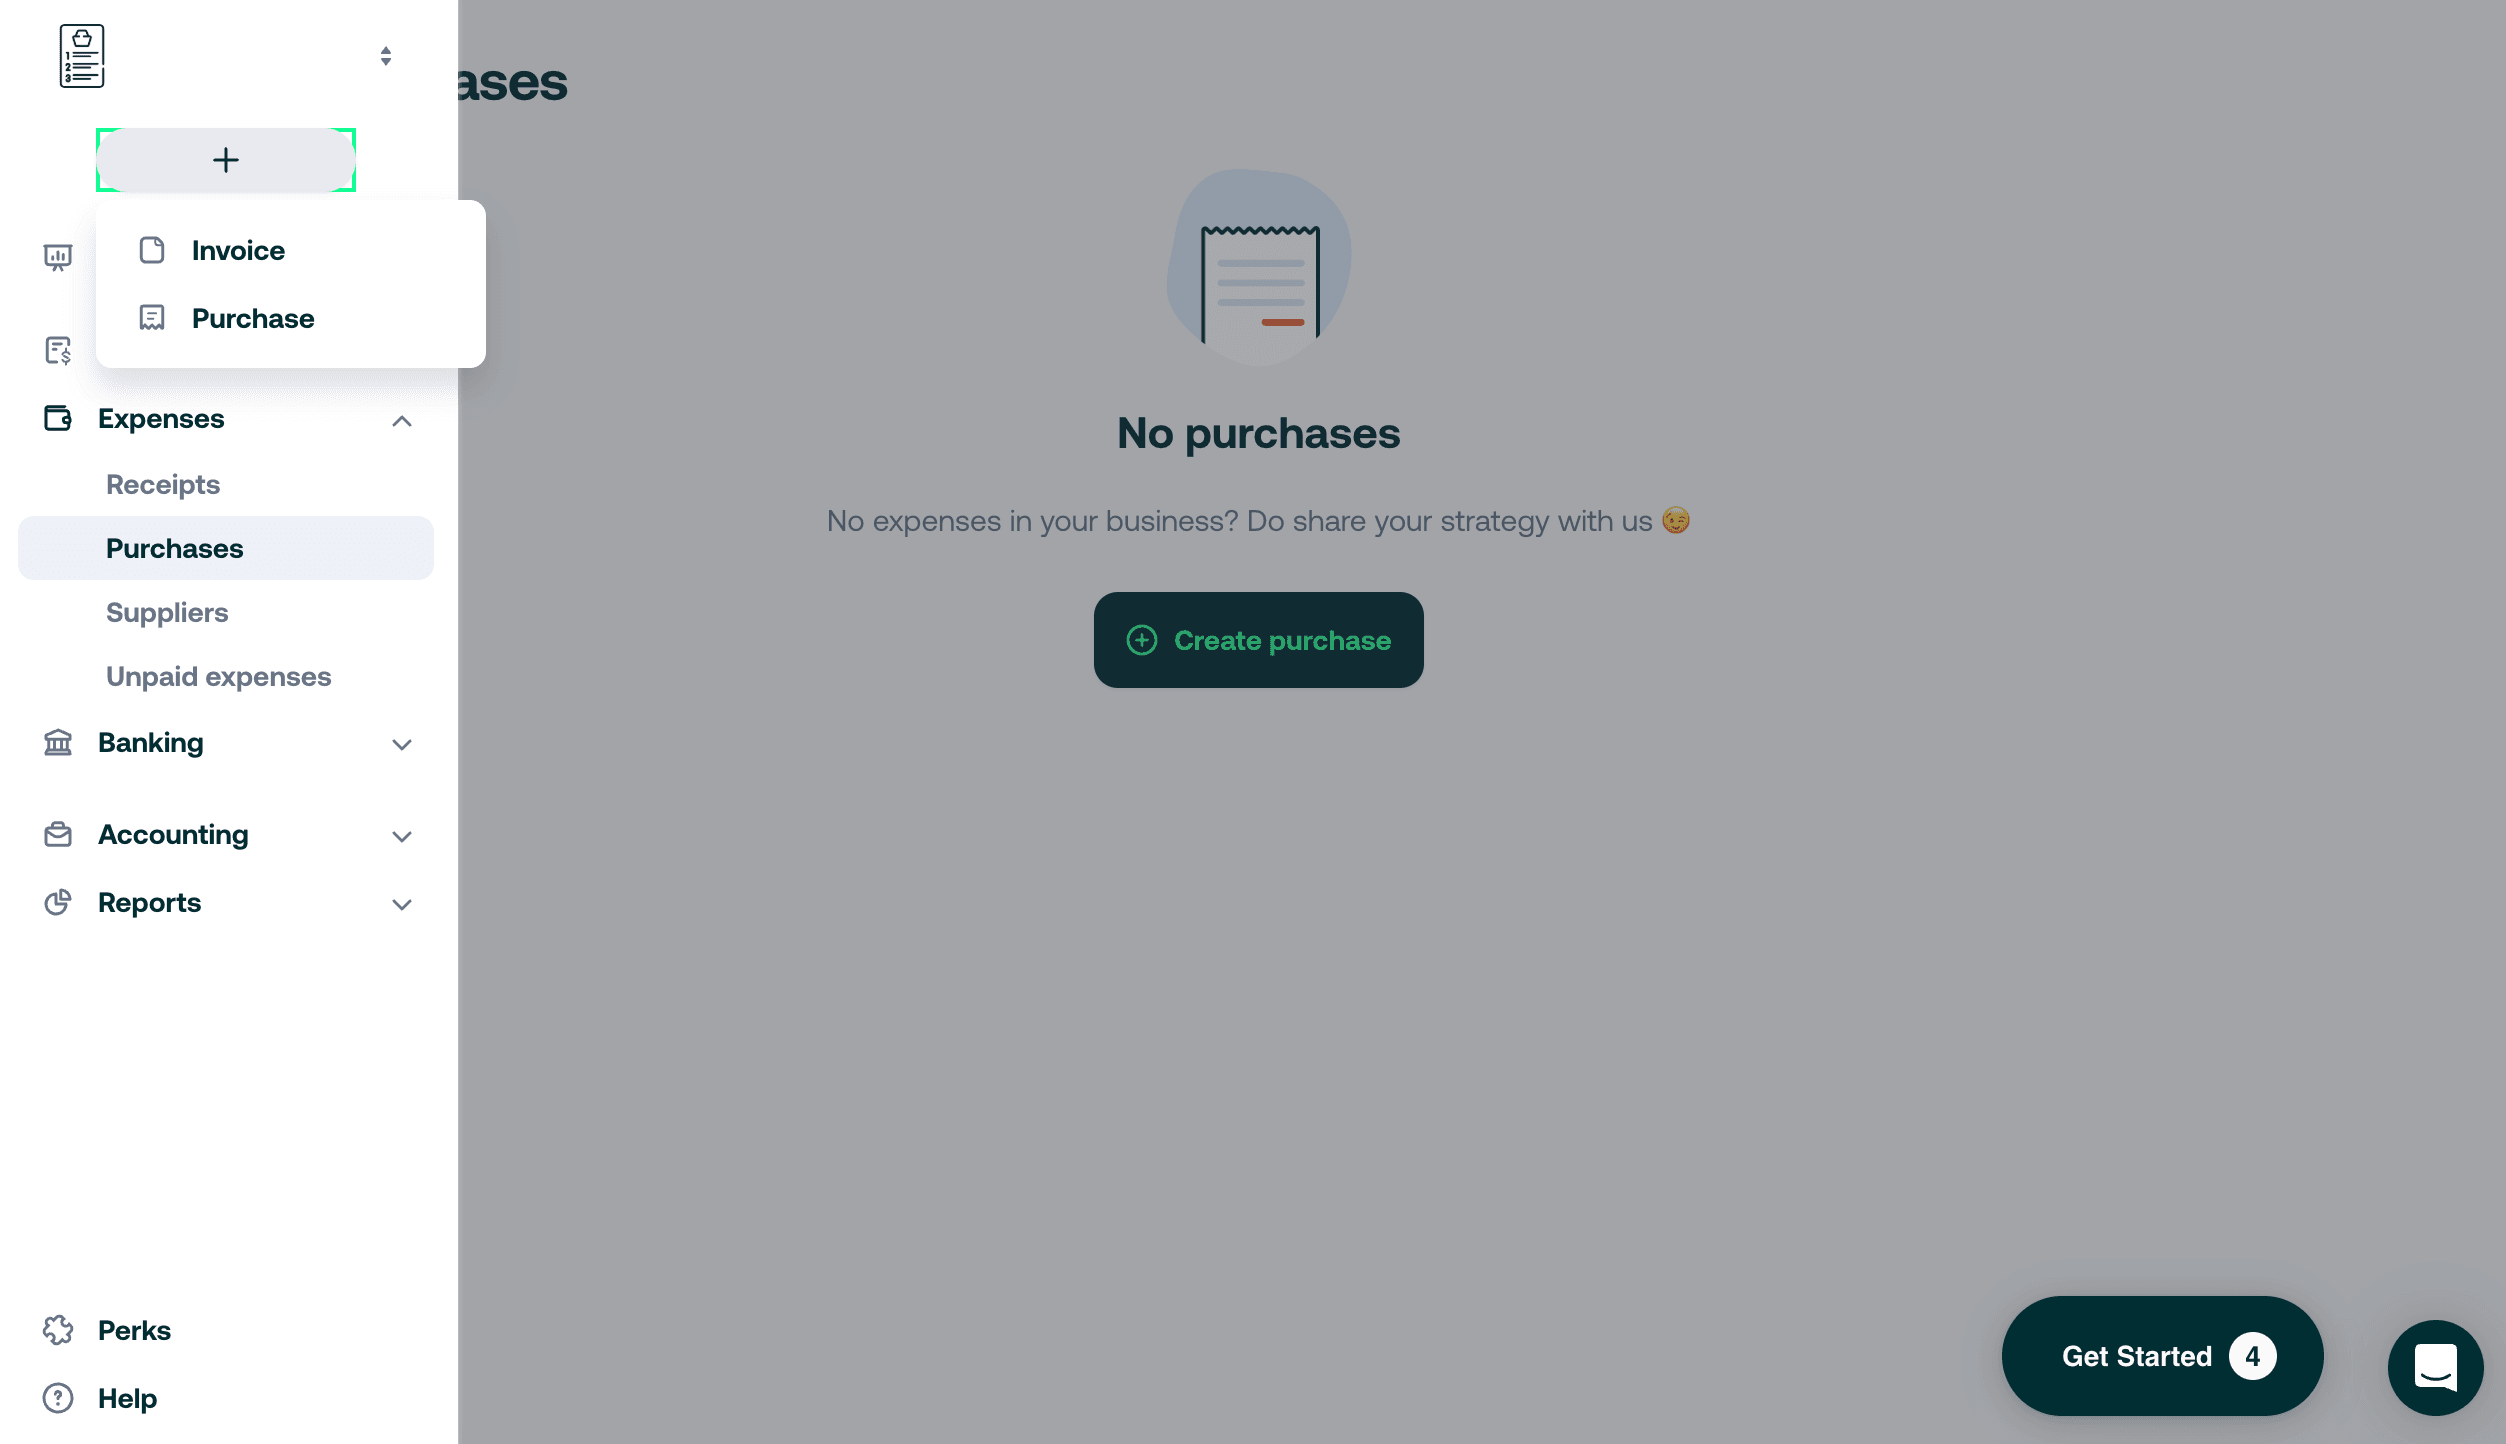Click the plus icon to create something new
The image size is (2506, 1444).
click(x=225, y=159)
